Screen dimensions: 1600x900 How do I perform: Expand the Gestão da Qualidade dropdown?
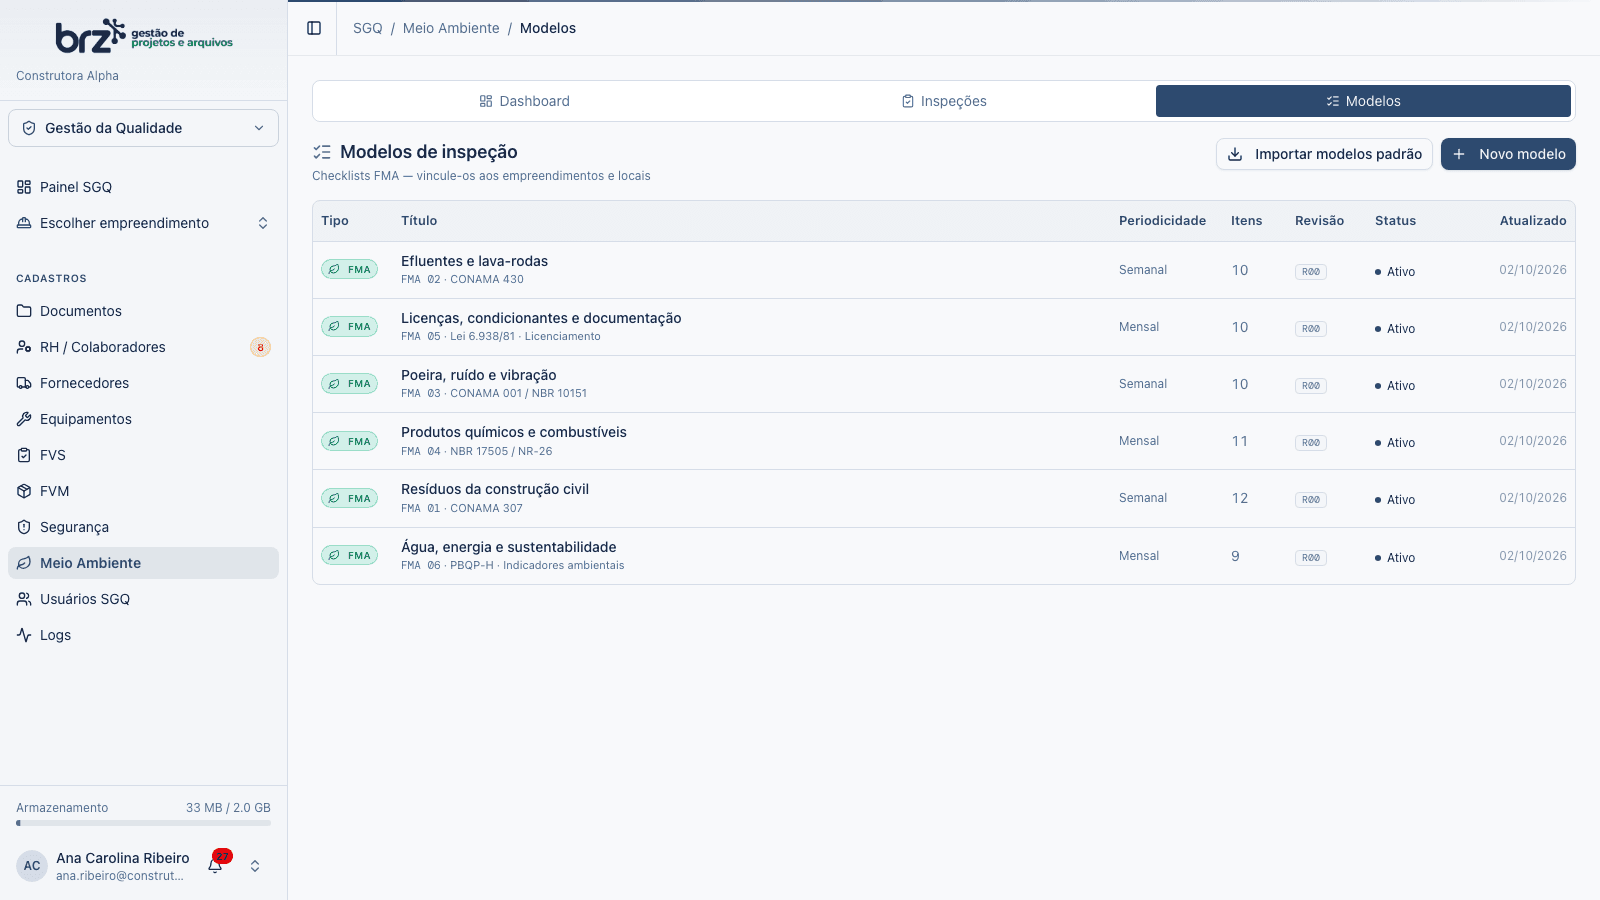tap(143, 128)
